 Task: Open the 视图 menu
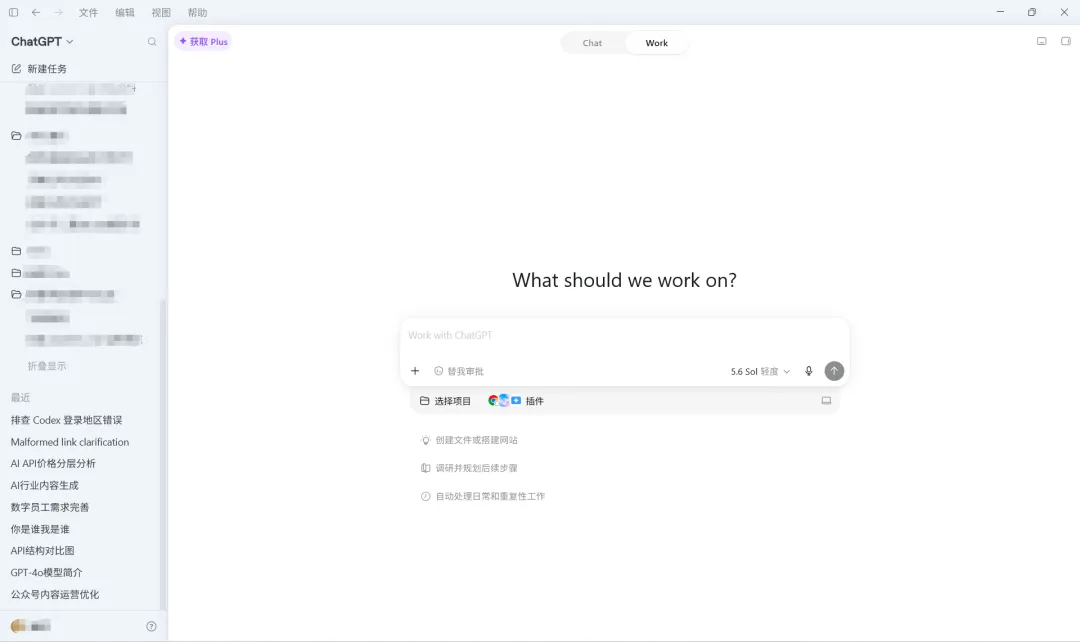coord(161,12)
